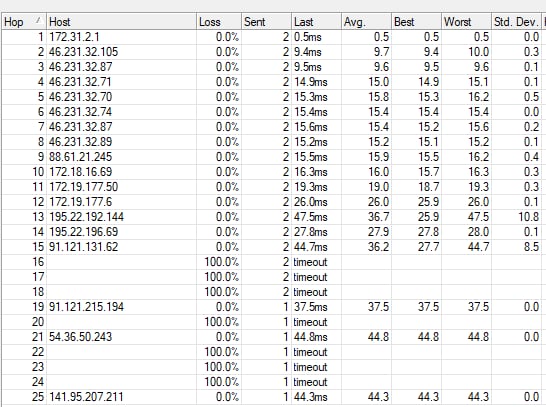
Task: Select row for host 172.19.177.50
Action: pos(272,187)
